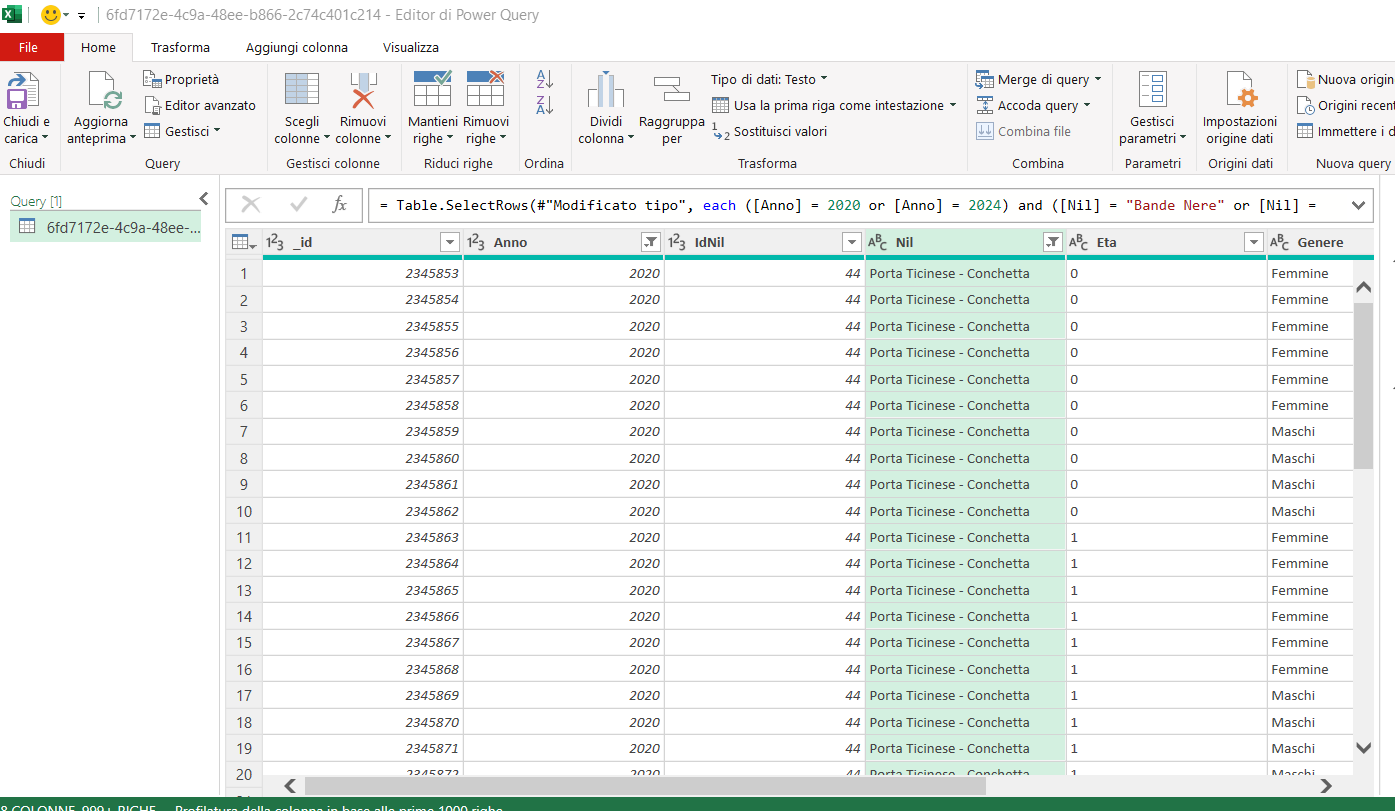The height and width of the screenshot is (811, 1395).
Task: Click the Raggruppa per icon
Action: click(x=671, y=92)
